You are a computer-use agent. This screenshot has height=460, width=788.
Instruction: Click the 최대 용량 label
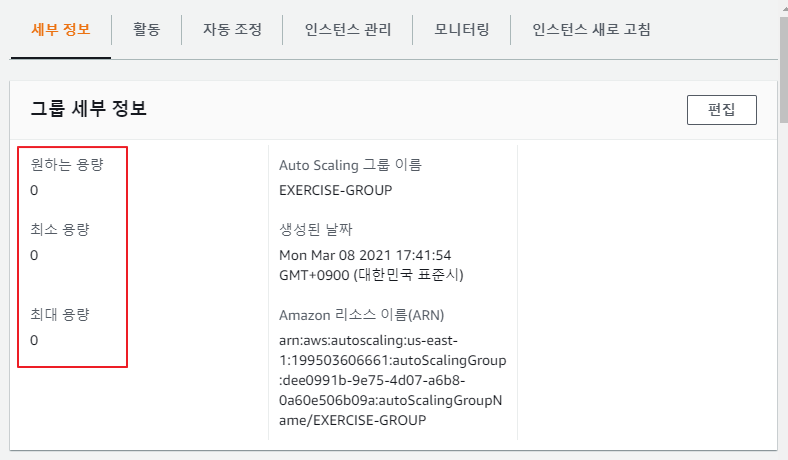pyautogui.click(x=60, y=315)
